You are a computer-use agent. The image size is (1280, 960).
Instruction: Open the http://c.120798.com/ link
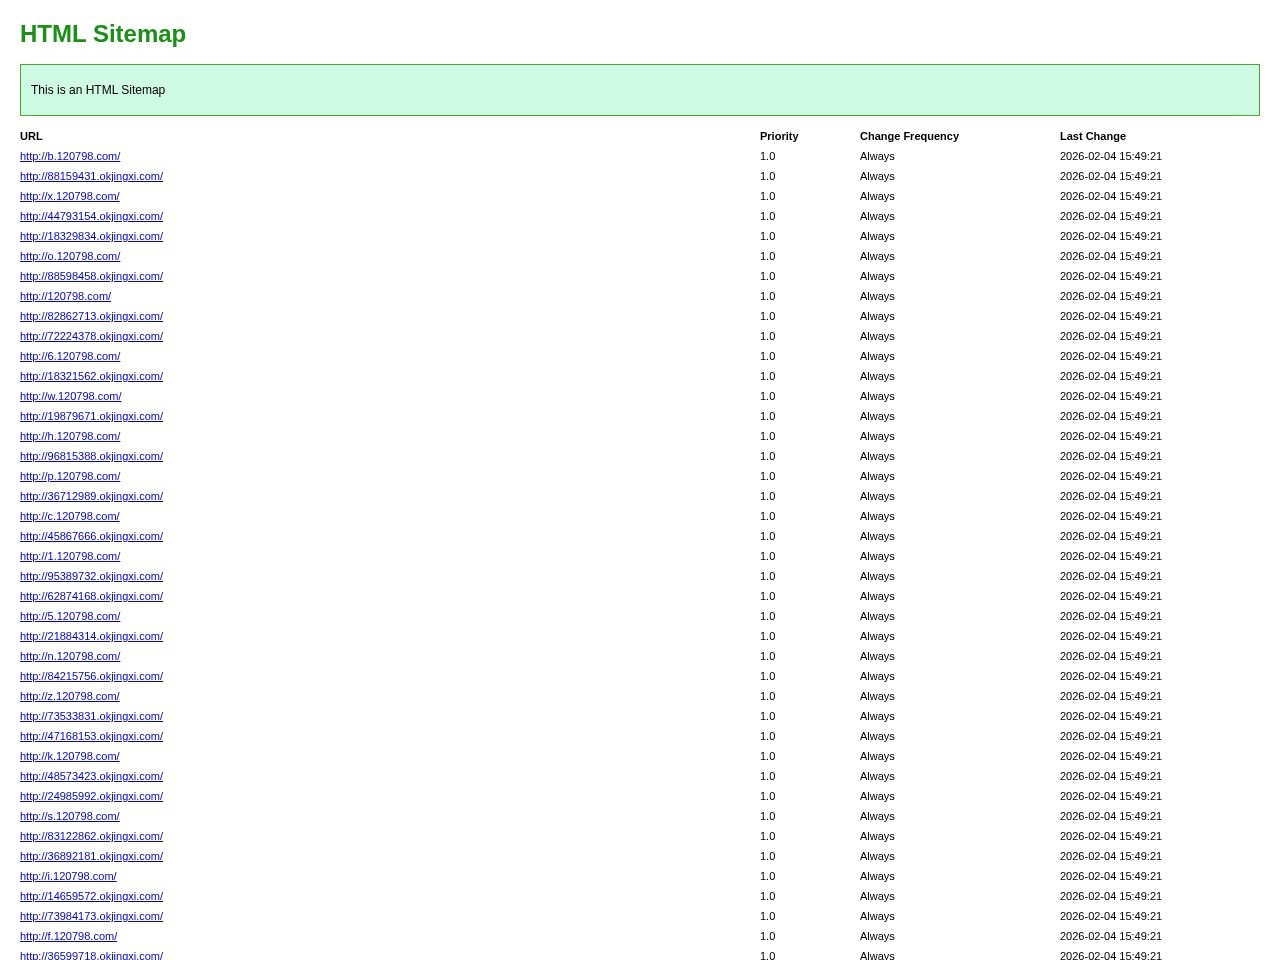pos(70,516)
